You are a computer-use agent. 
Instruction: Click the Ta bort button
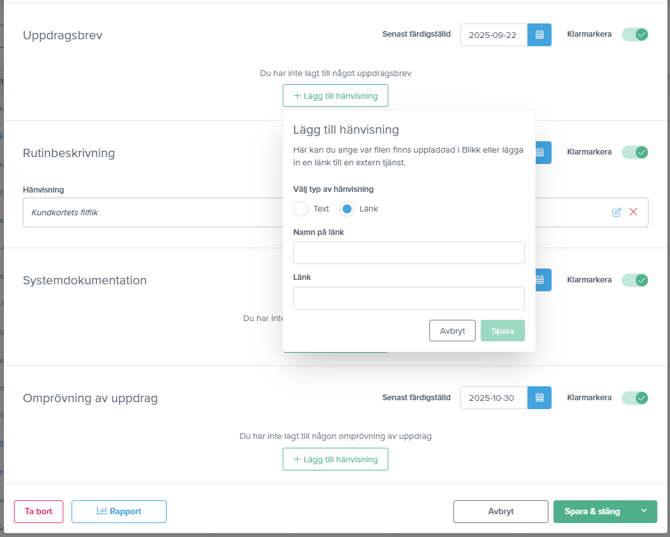pyautogui.click(x=39, y=511)
